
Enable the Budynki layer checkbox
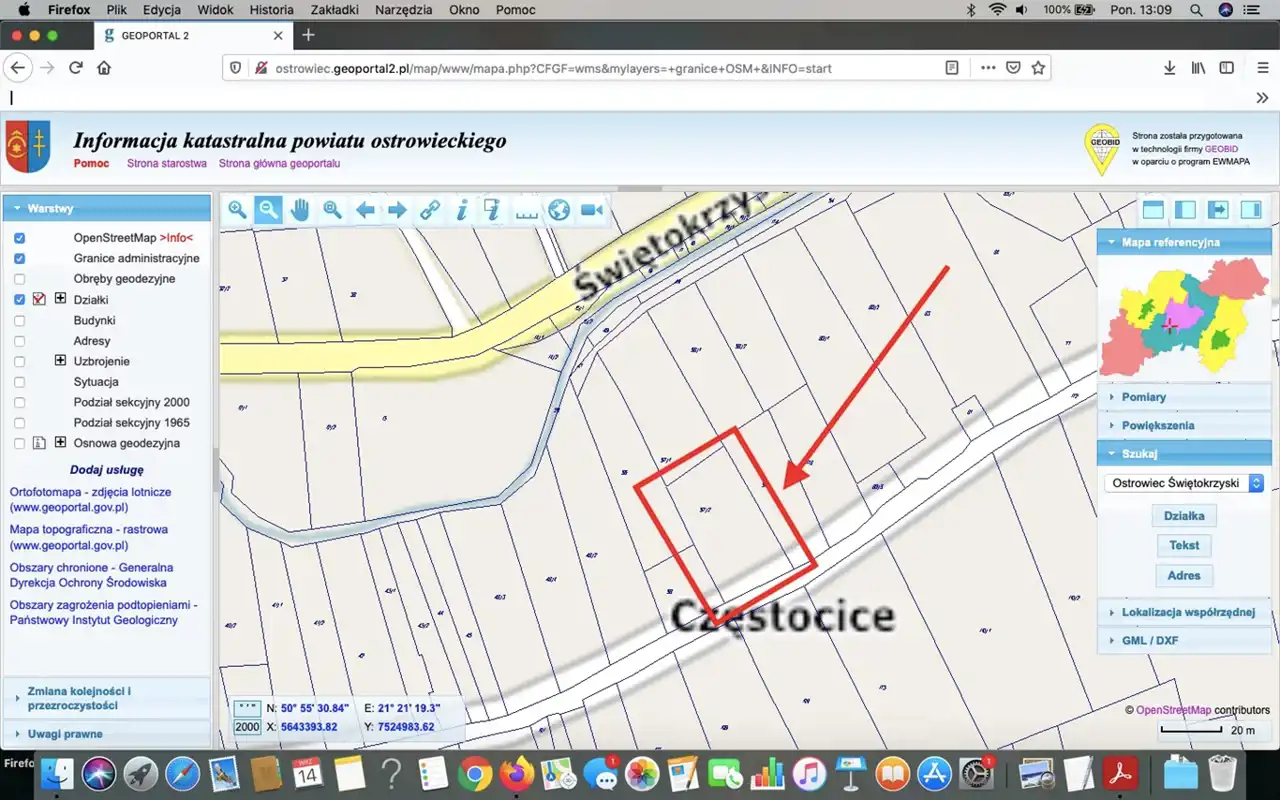pyautogui.click(x=20, y=321)
